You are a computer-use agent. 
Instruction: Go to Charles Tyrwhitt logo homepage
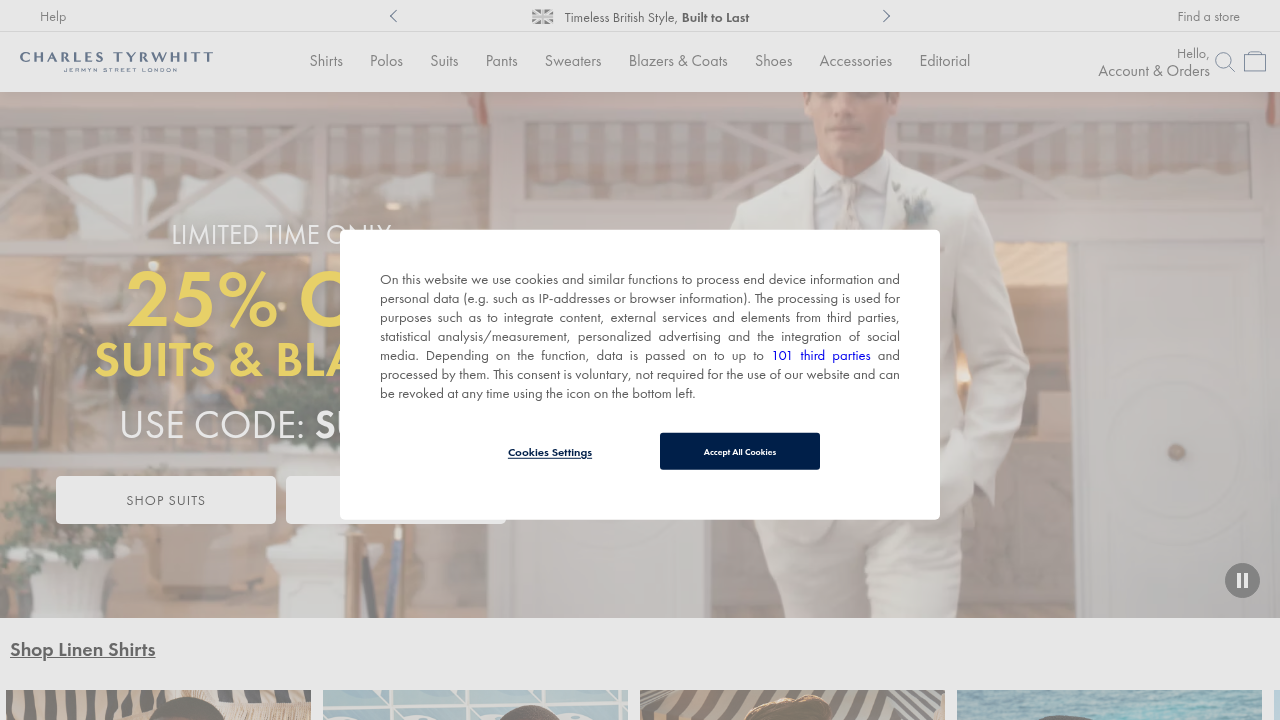pyautogui.click(x=116, y=61)
